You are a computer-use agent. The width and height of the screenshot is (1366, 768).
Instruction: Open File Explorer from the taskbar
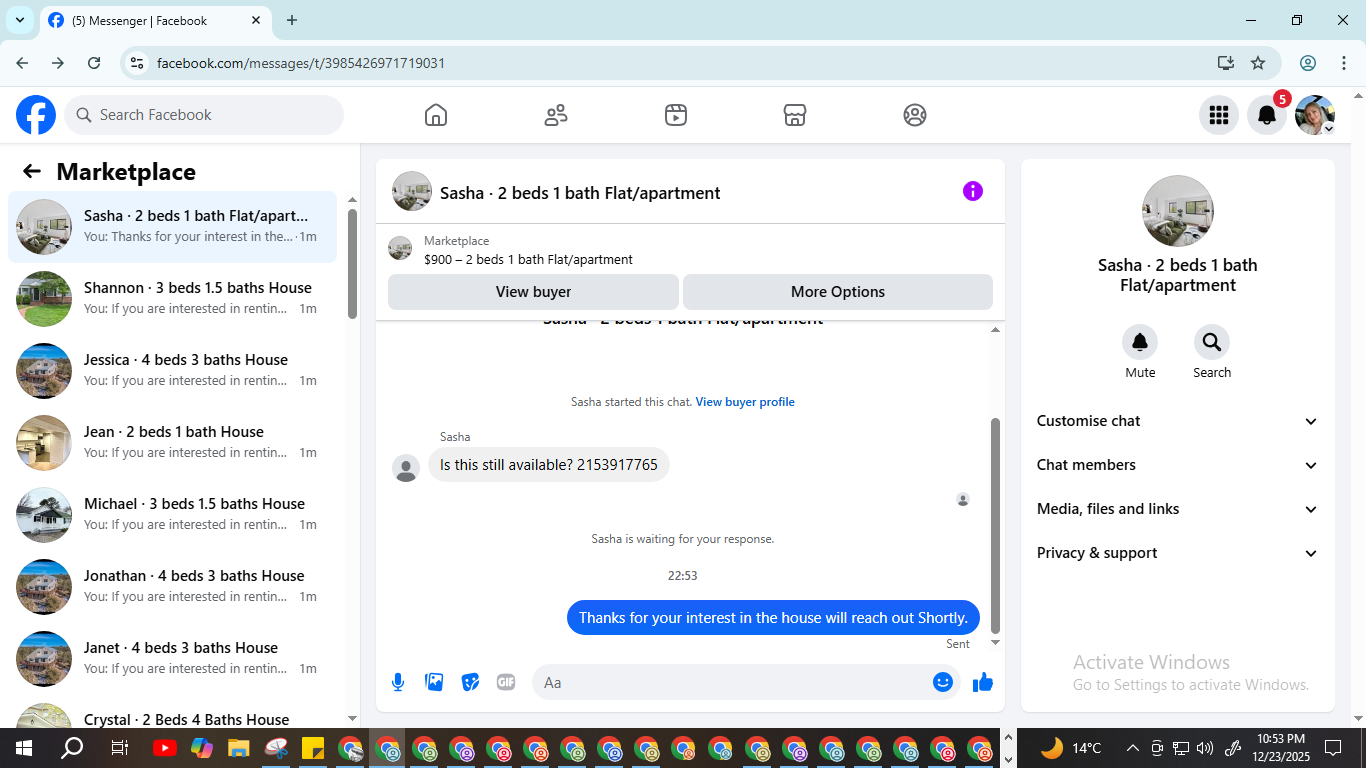[x=238, y=748]
